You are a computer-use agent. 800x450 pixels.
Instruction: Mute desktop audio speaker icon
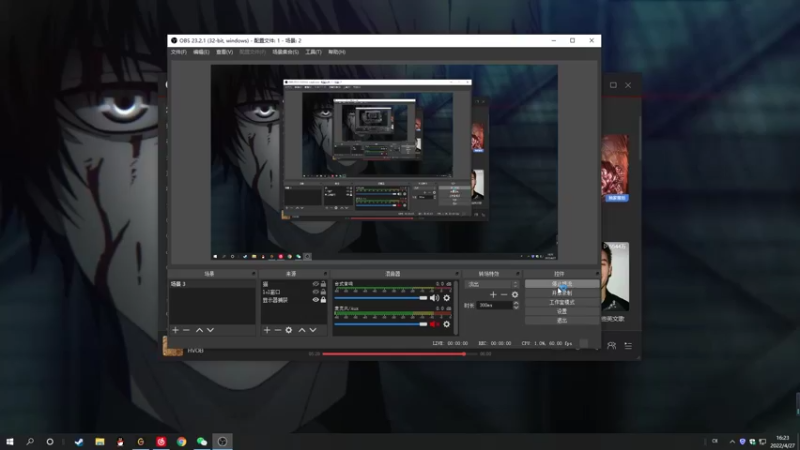[x=434, y=298]
